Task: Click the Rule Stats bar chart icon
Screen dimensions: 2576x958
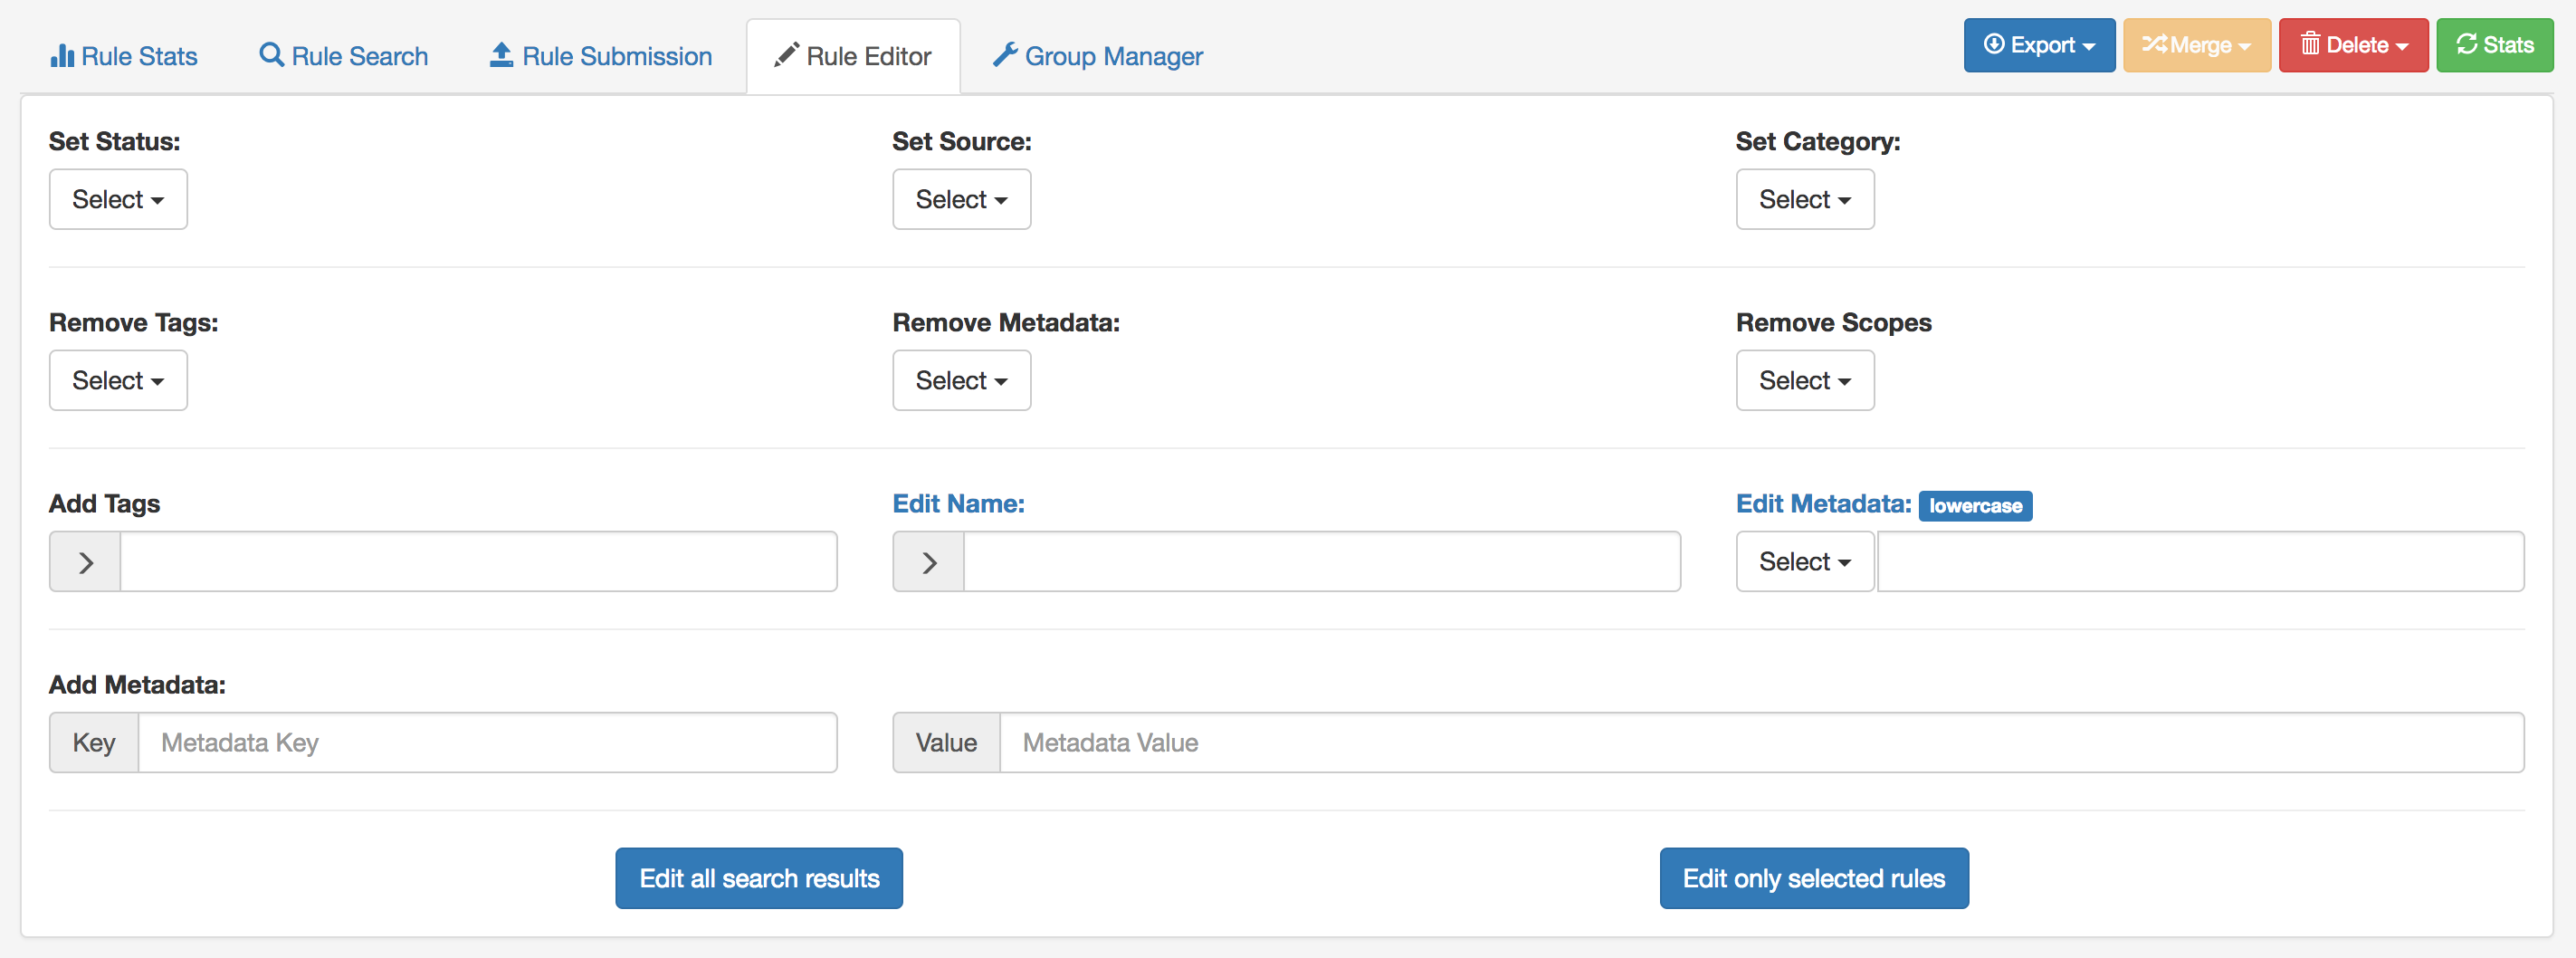Action: pos(62,56)
